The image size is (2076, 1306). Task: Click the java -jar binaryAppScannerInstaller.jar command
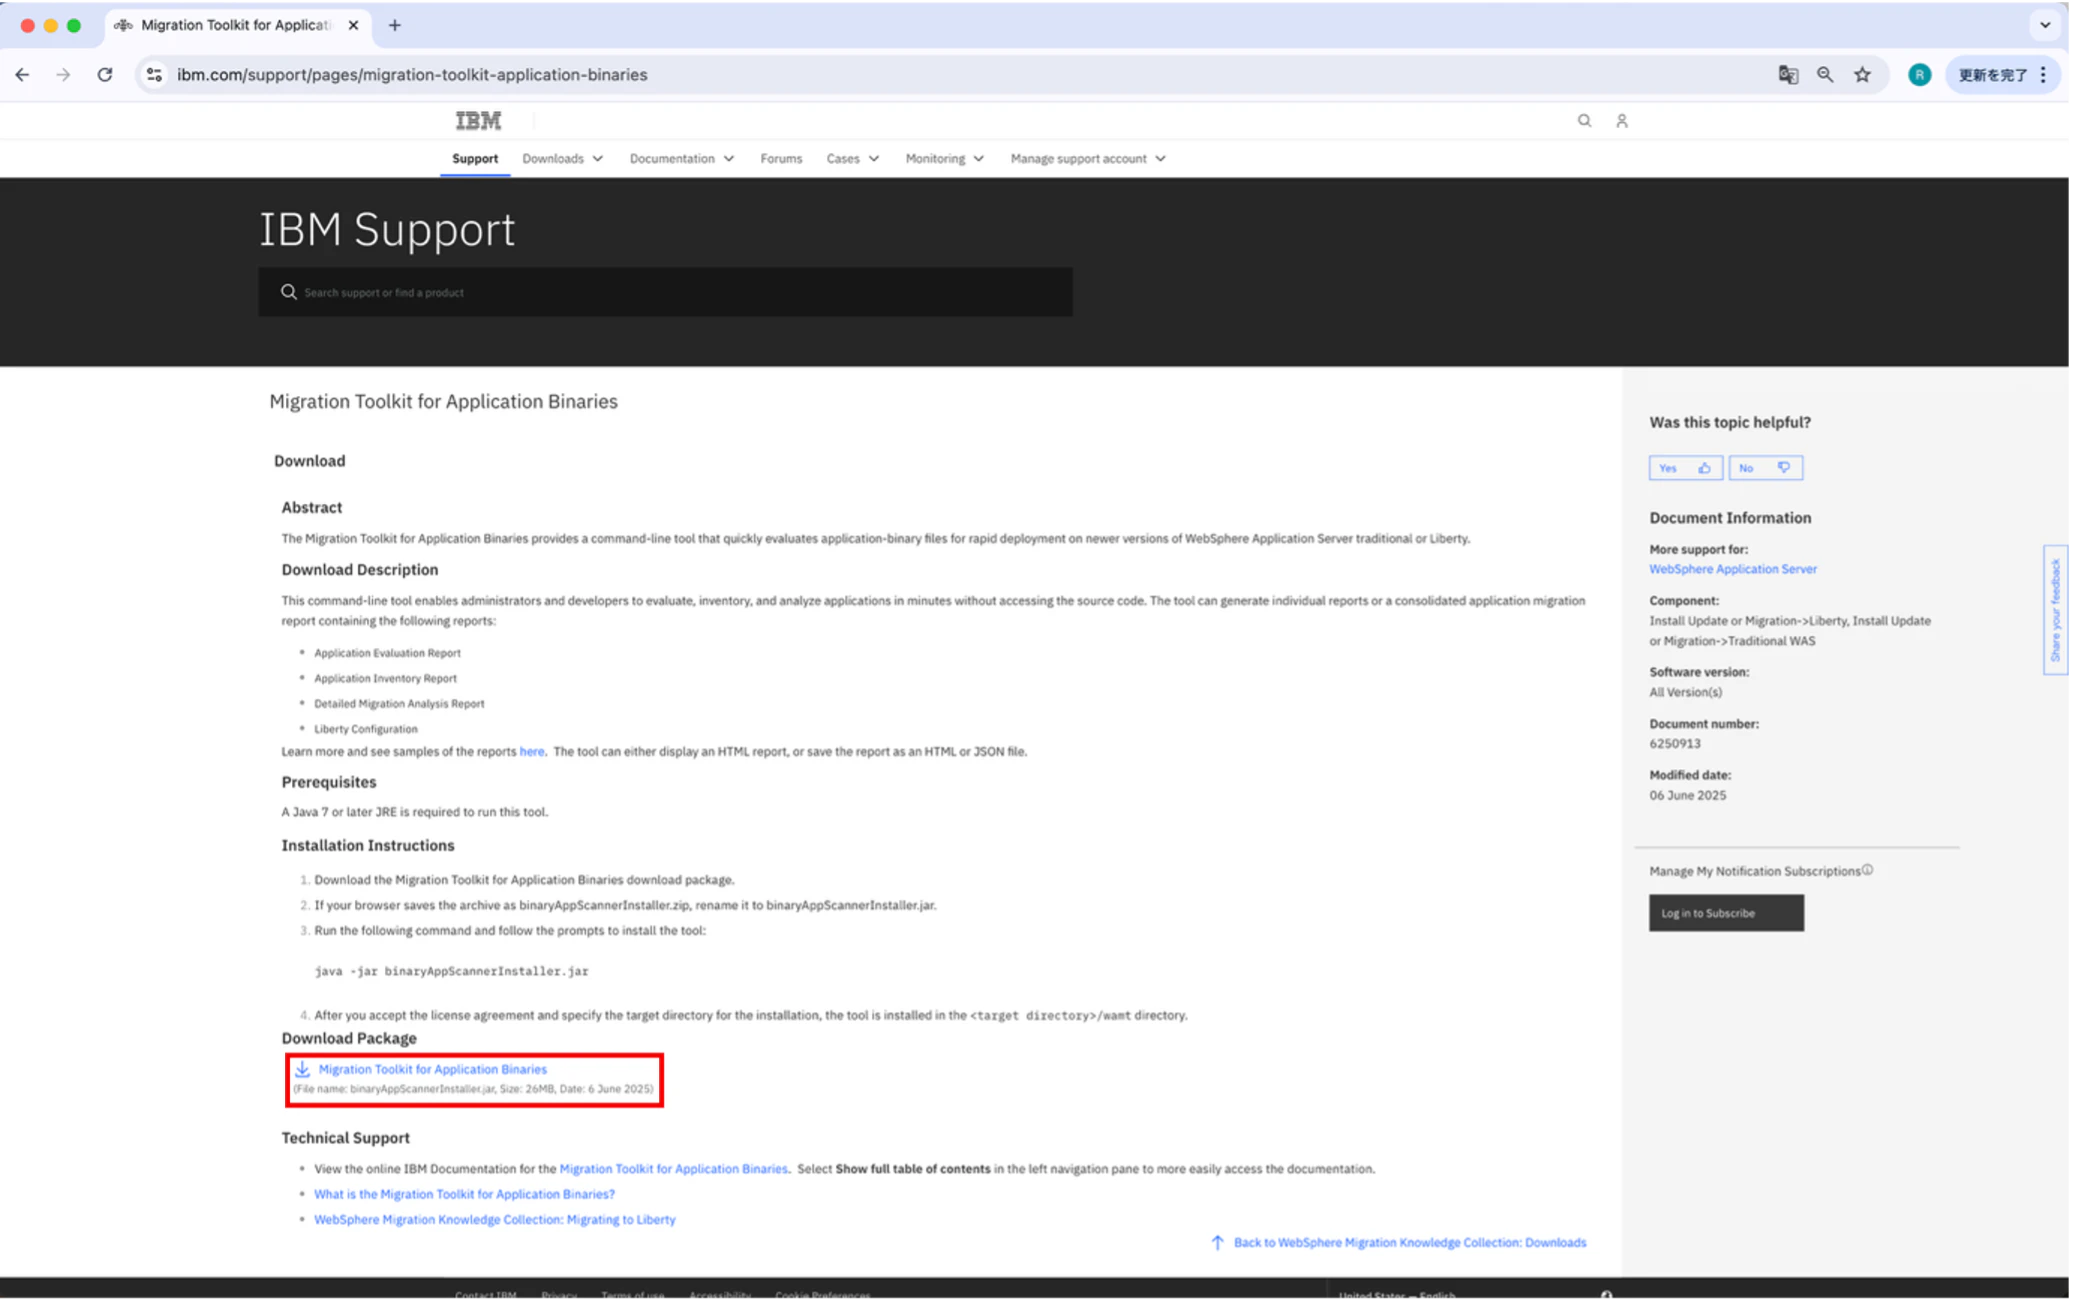click(452, 971)
